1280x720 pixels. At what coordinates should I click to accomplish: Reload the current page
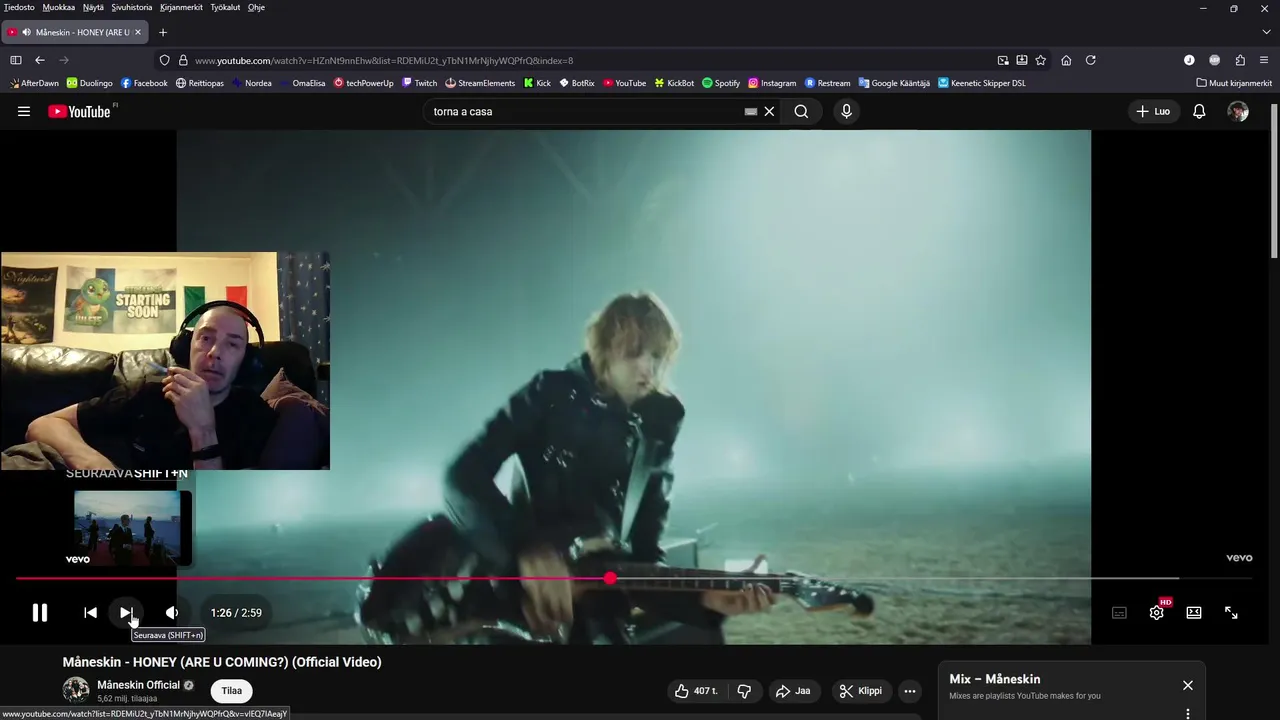pos(1091,60)
